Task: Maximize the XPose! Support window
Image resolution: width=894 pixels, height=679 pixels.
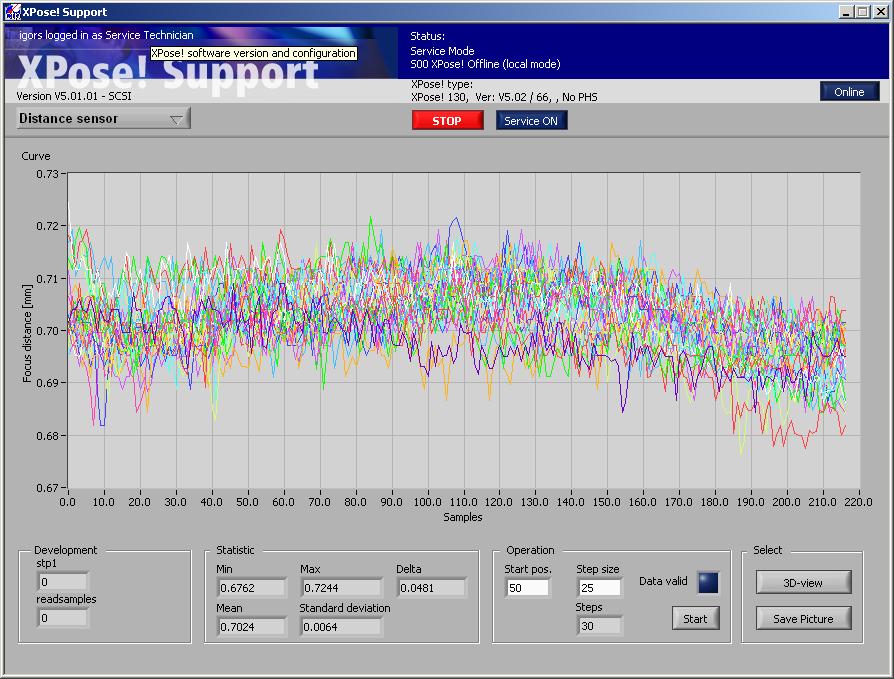Action: tap(863, 11)
